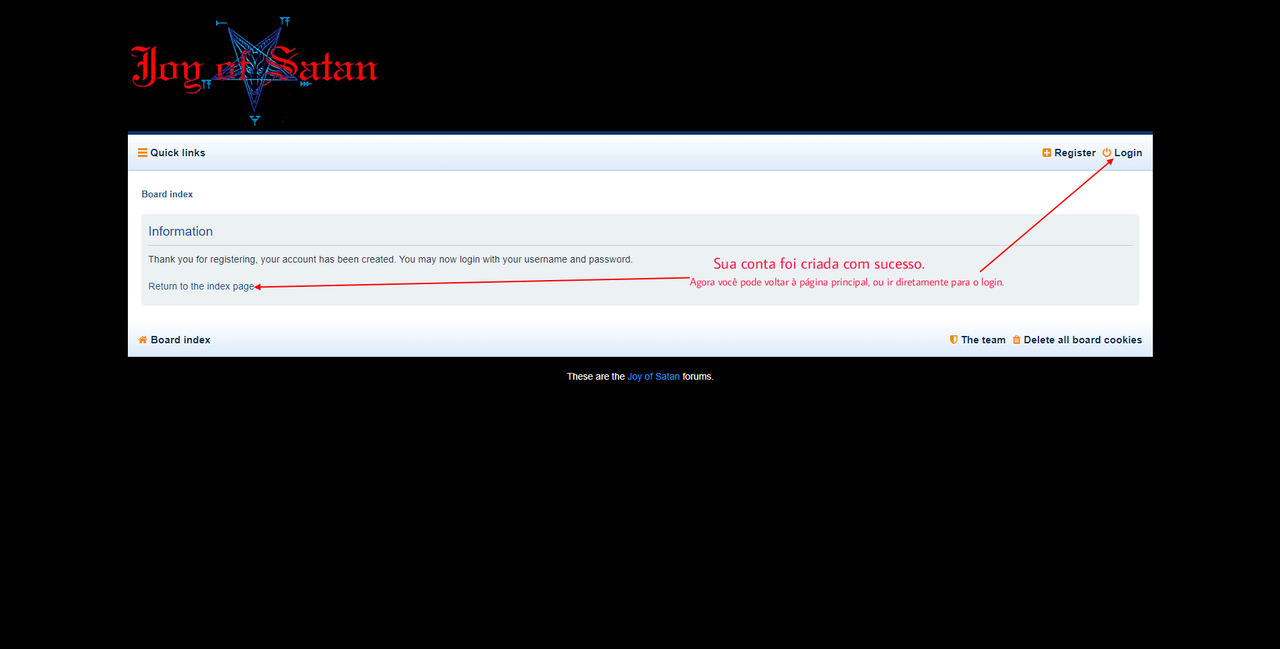The image size is (1280, 649).
Task: Click the shield icon beside The team
Action: tap(954, 340)
